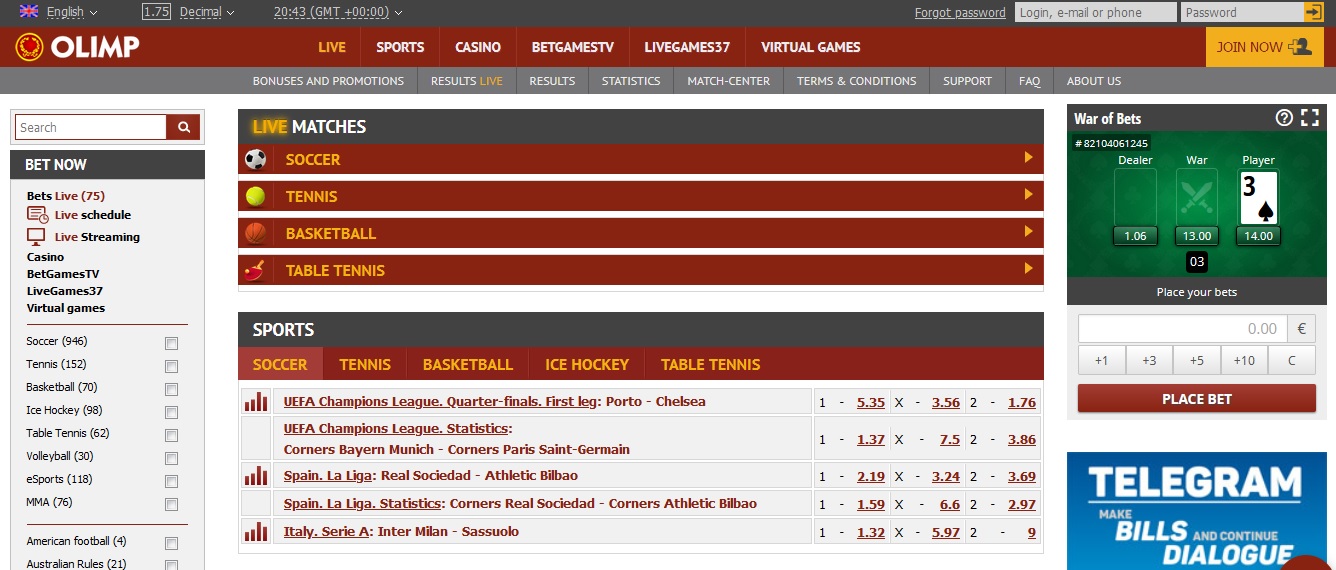Click the sidebar Search field
Viewport: 1336px width, 570px height.
click(91, 127)
